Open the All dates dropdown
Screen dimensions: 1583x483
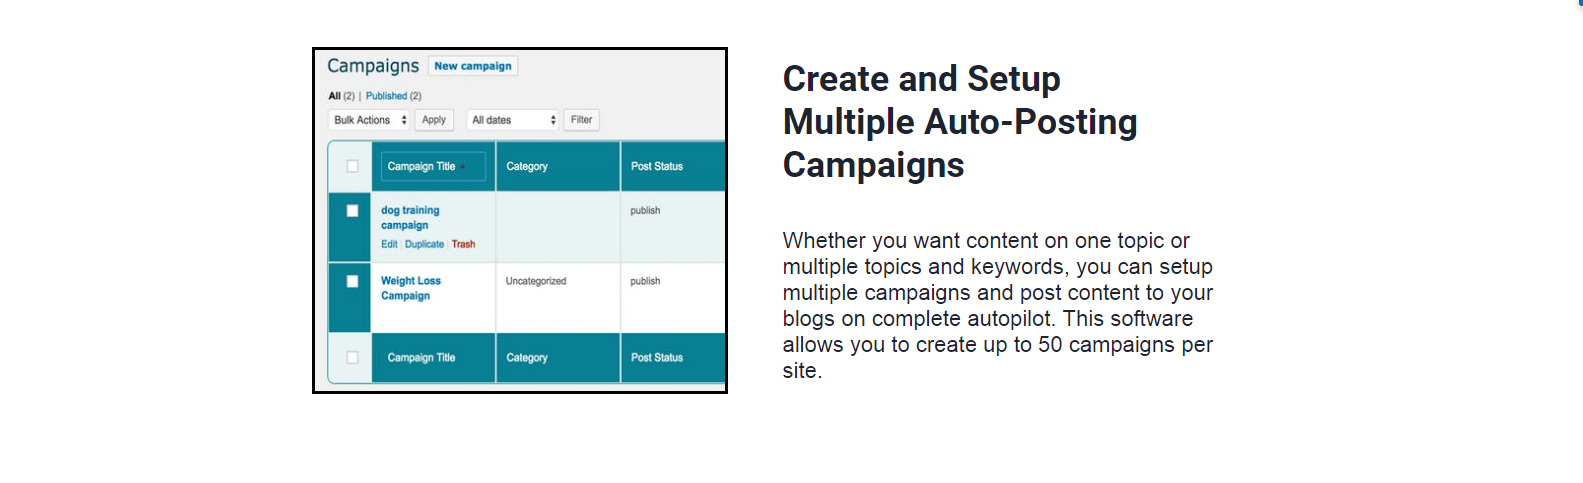point(512,120)
